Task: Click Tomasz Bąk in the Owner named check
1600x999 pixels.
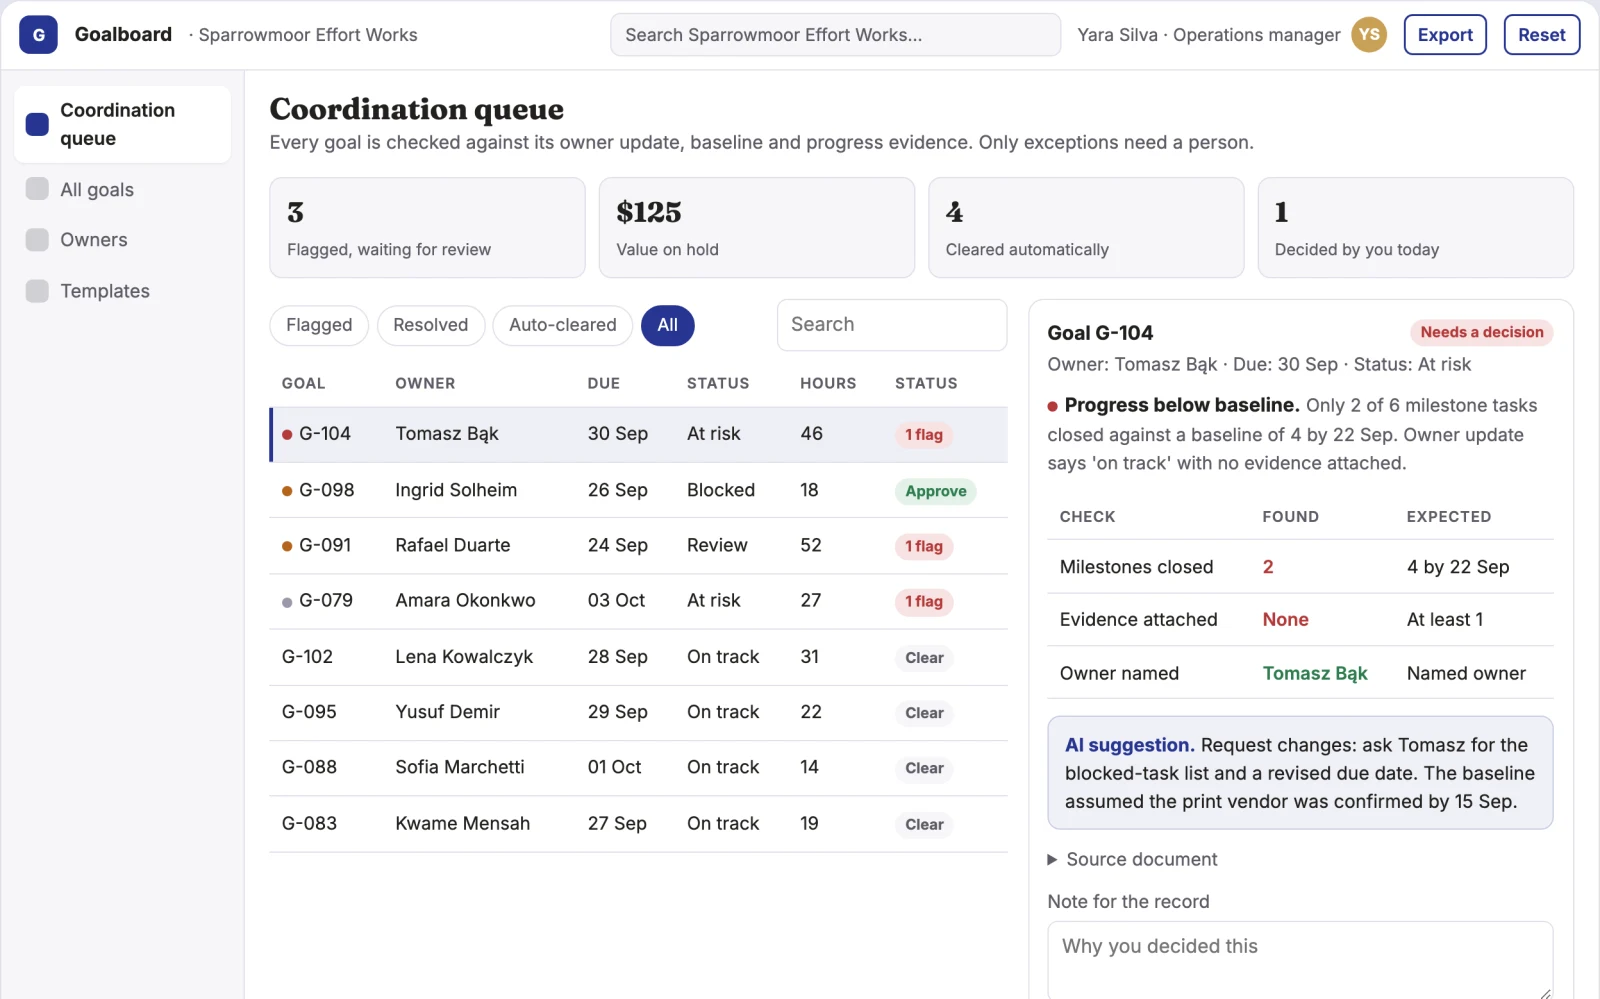Action: [1314, 673]
